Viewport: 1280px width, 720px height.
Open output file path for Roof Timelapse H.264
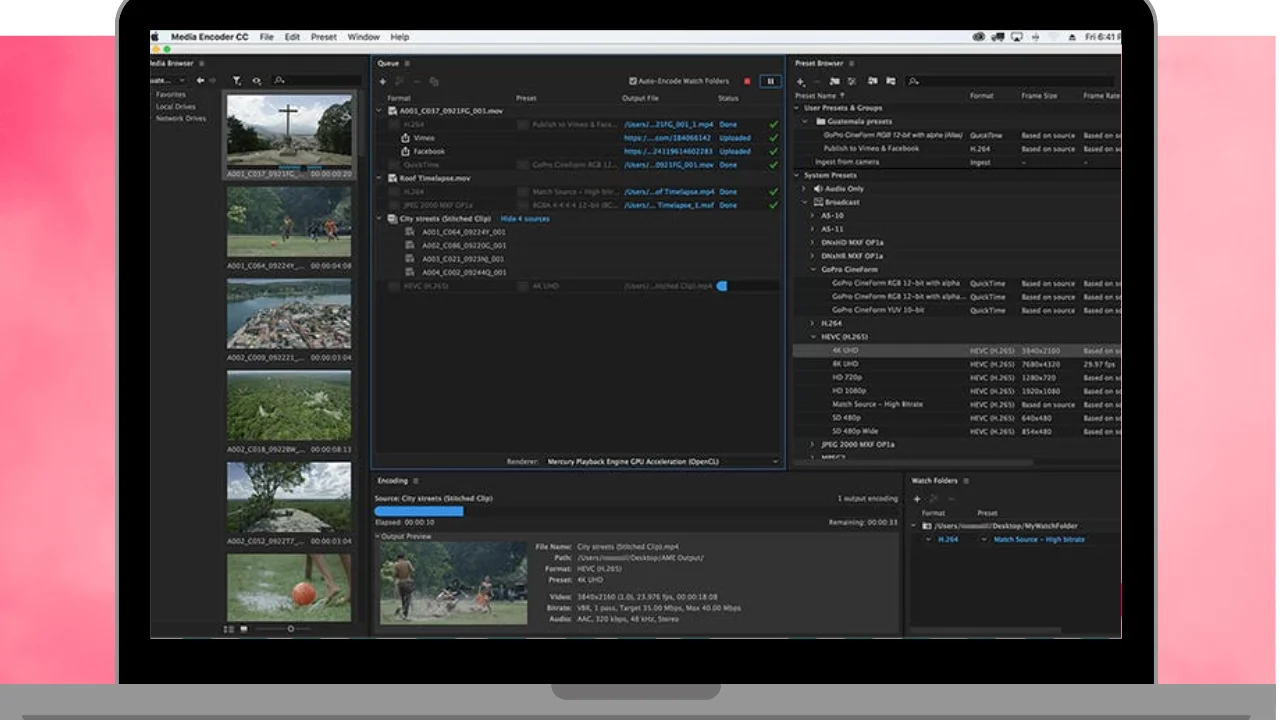(669, 191)
